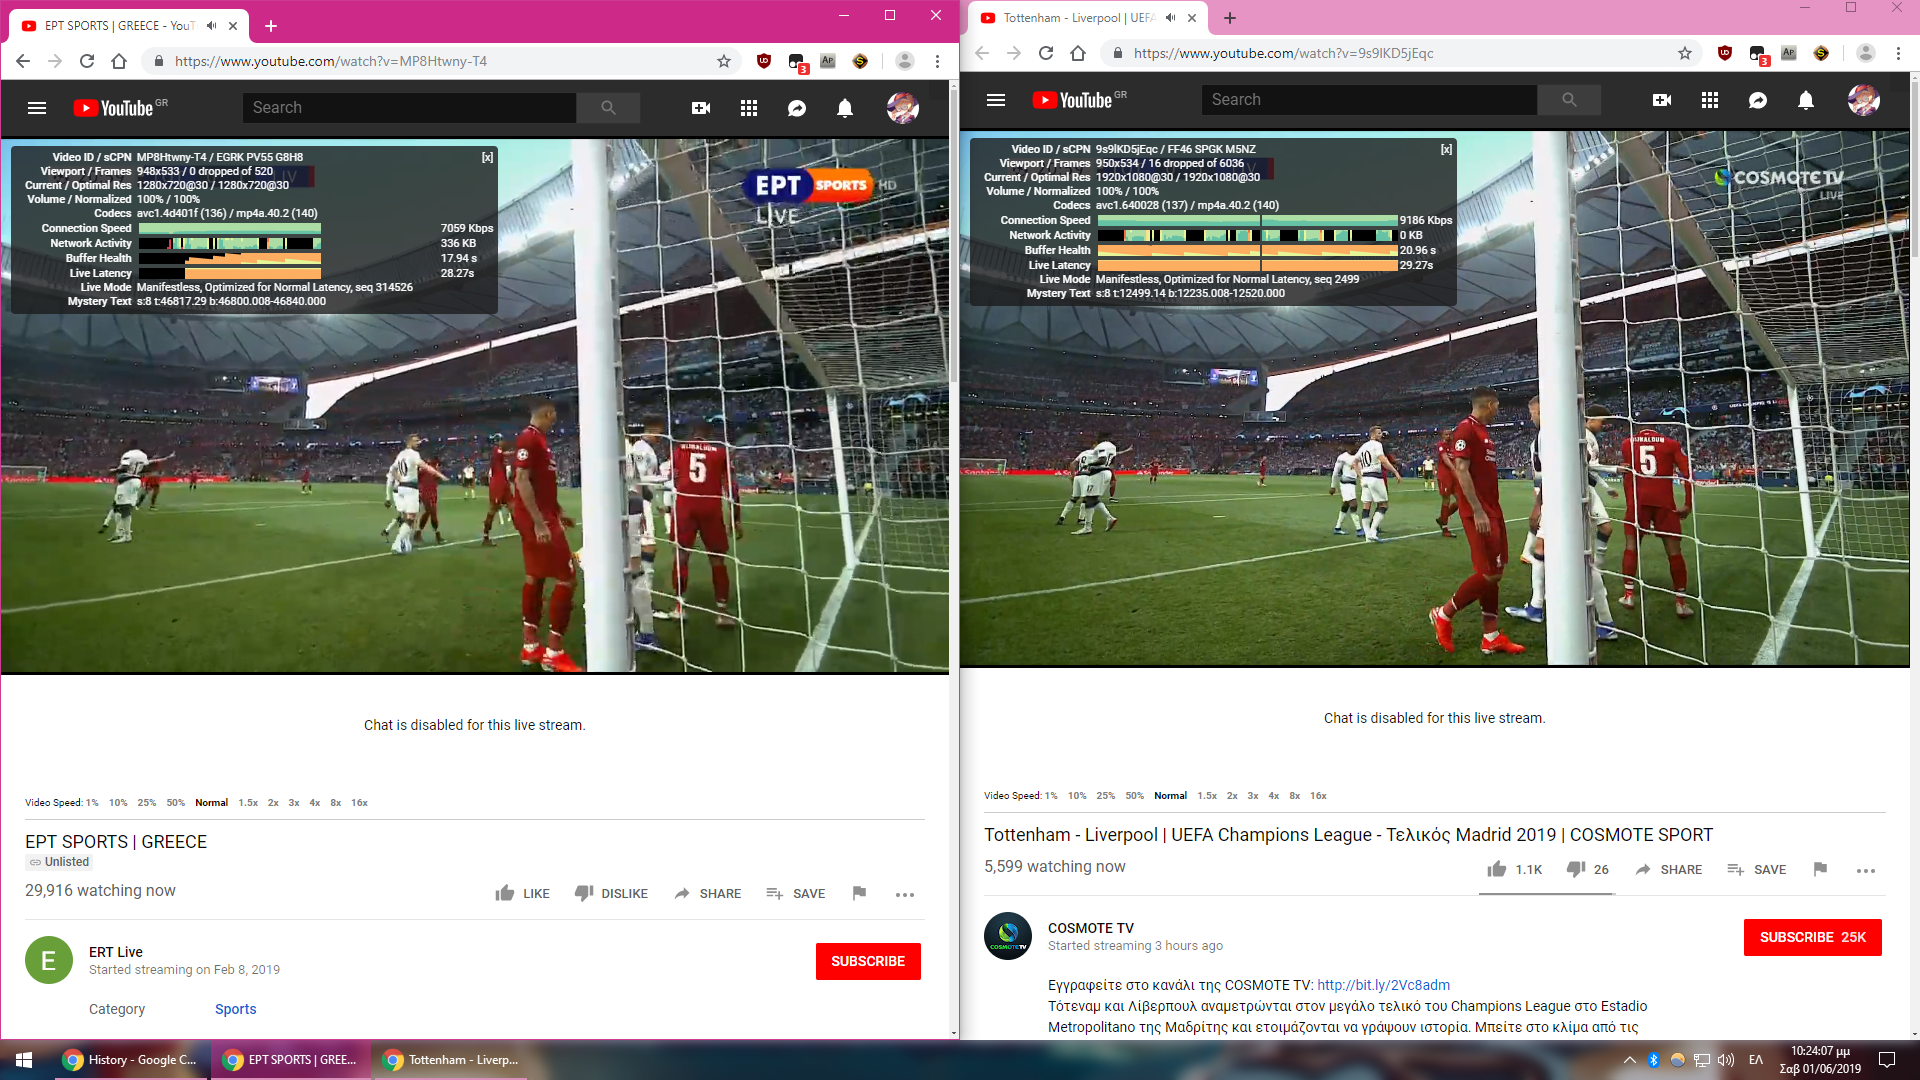This screenshot has width=1920, height=1080.
Task: Click search magnifier button in right window
Action: tap(1569, 100)
